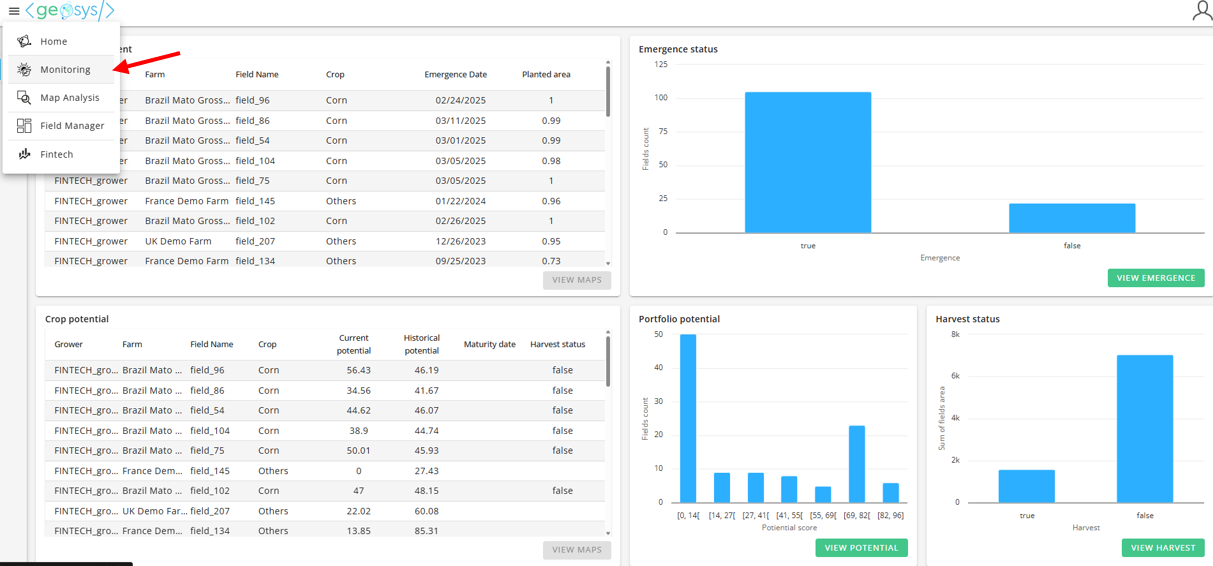Sort by Current potential column header

coord(354,344)
